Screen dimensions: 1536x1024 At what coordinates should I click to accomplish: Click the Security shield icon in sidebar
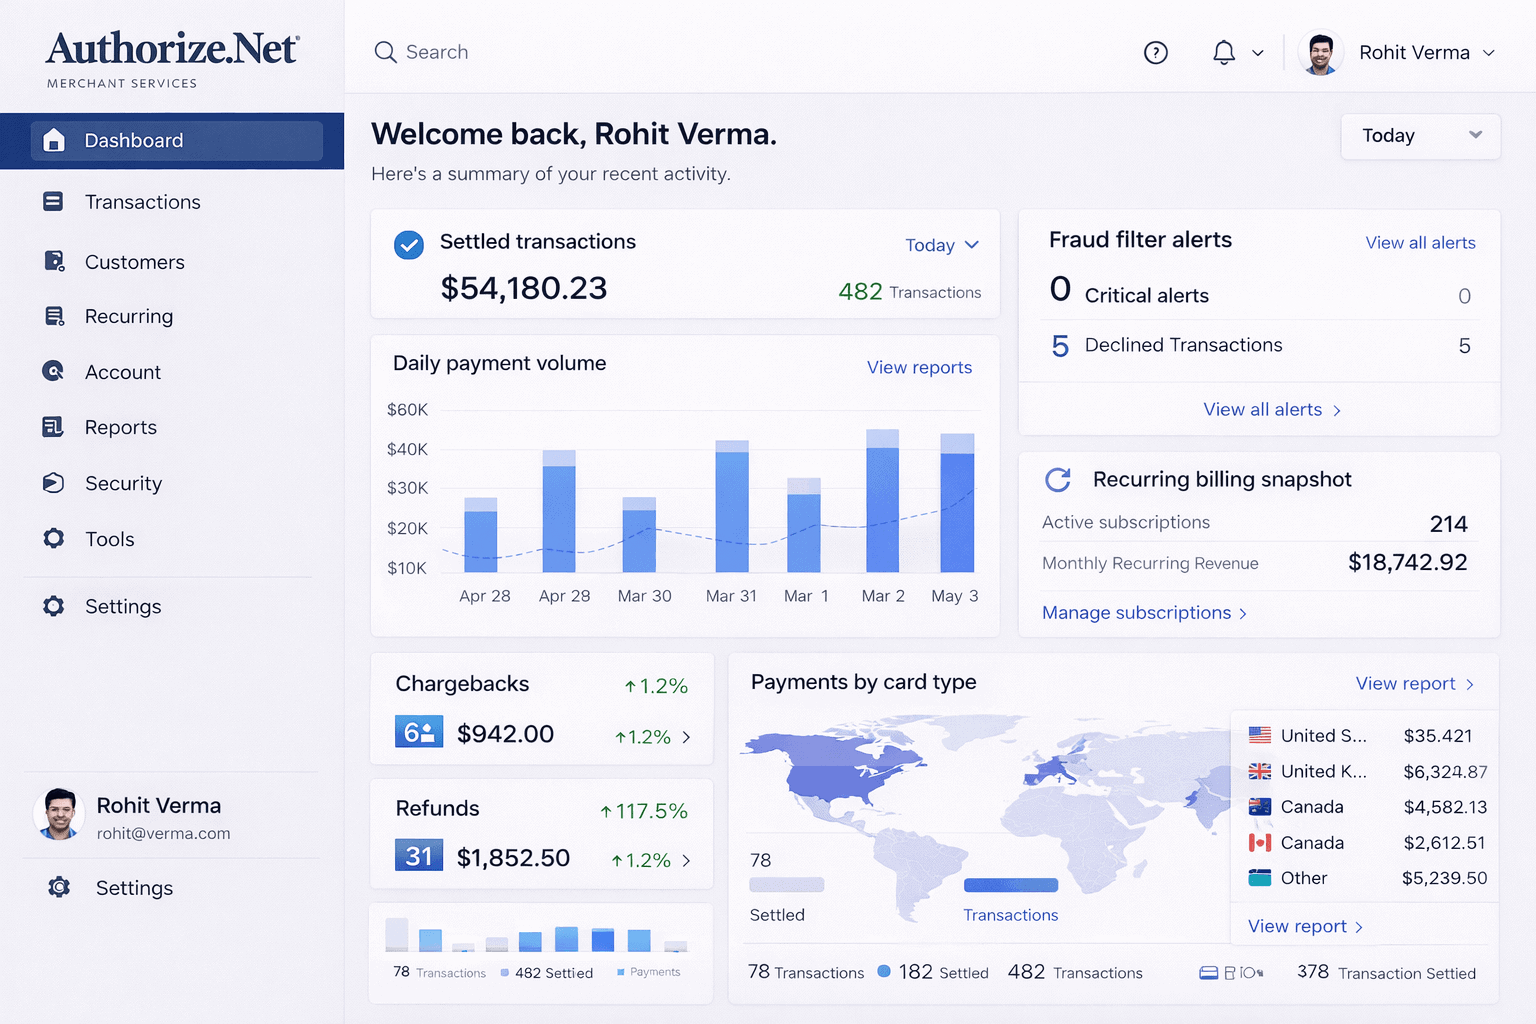pos(54,483)
